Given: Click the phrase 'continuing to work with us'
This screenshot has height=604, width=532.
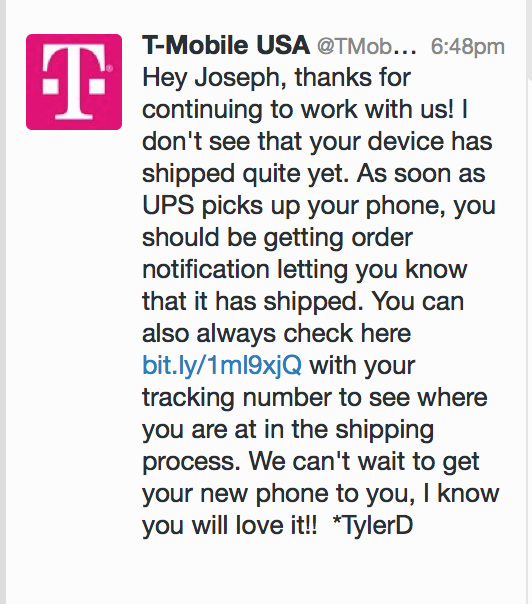Looking at the screenshot, I should [299, 110].
